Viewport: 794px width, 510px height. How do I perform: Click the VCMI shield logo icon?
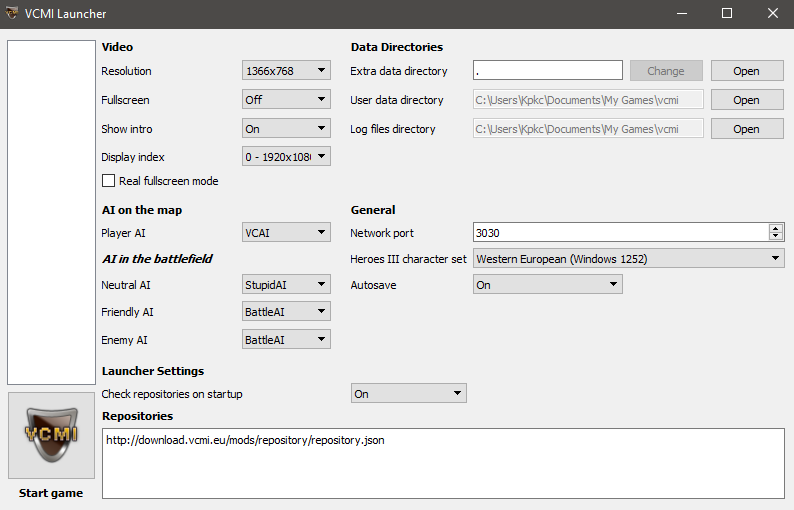coord(51,436)
